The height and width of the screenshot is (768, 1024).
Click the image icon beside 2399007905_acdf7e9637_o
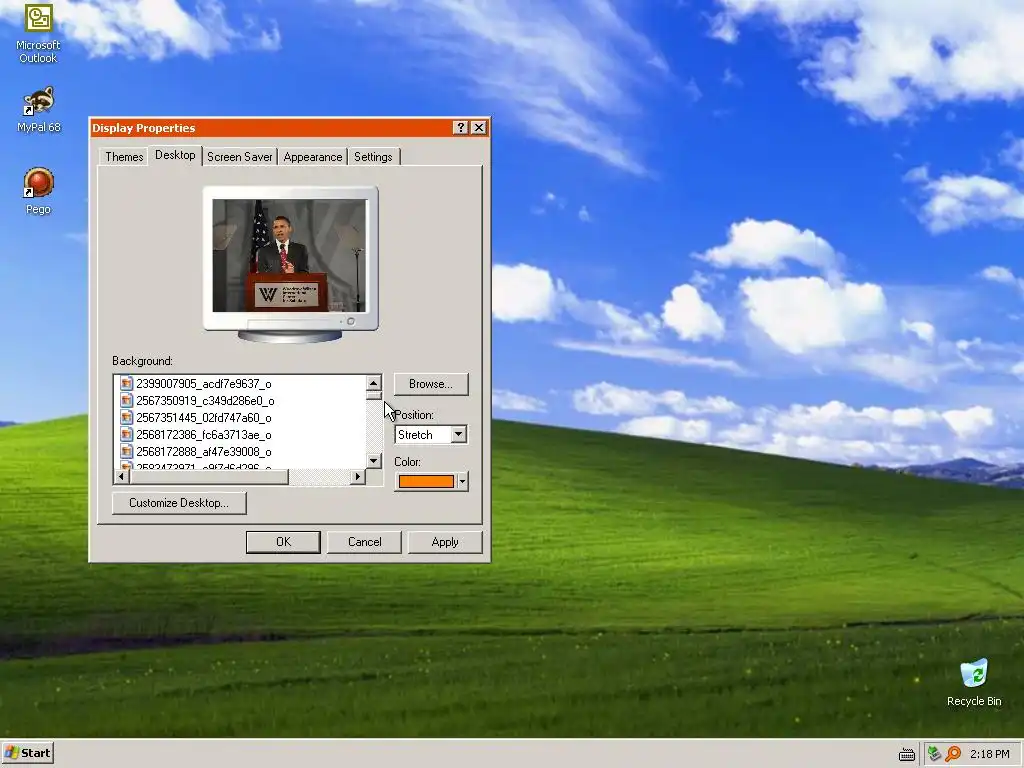click(x=127, y=383)
